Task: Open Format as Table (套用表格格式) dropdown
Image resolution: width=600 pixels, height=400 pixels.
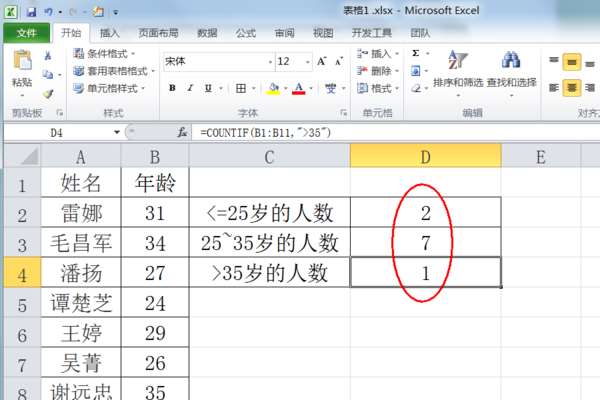Action: click(114, 71)
